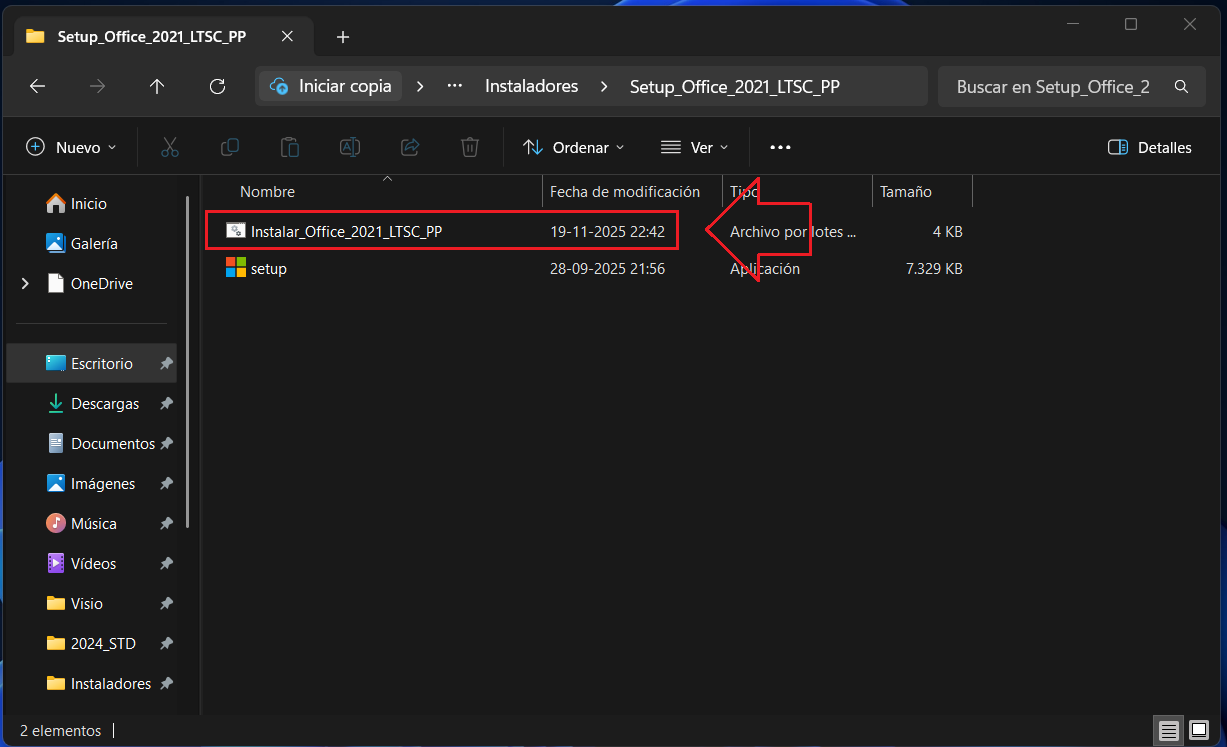Close the Setup_Office_2021_LTSC_PP tab
Viewport: 1227px width, 747px height.
287,36
